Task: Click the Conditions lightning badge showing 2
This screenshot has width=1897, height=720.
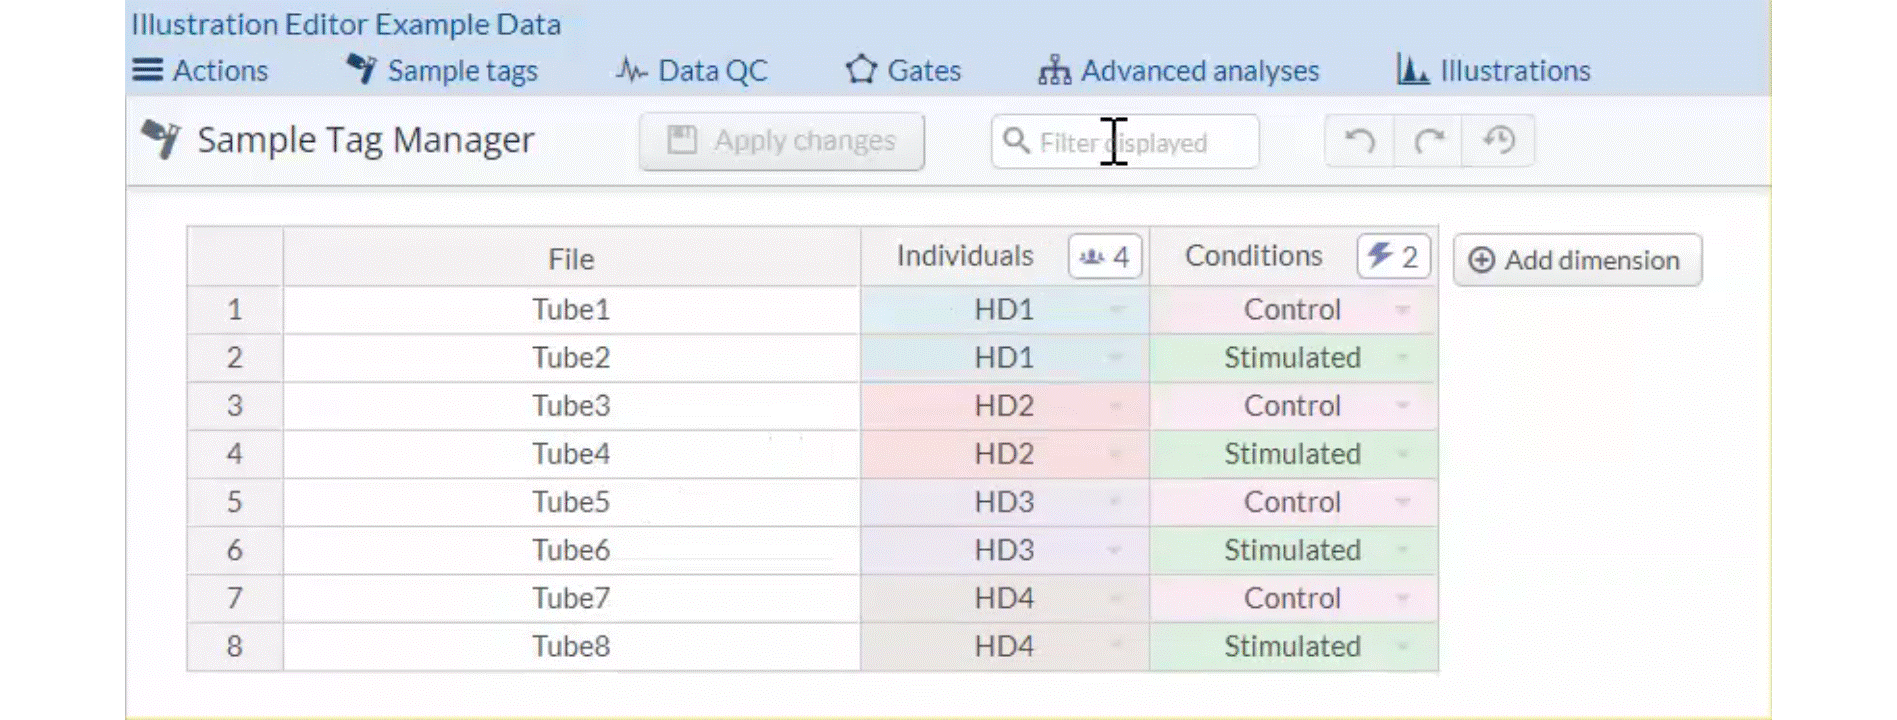Action: (x=1393, y=257)
